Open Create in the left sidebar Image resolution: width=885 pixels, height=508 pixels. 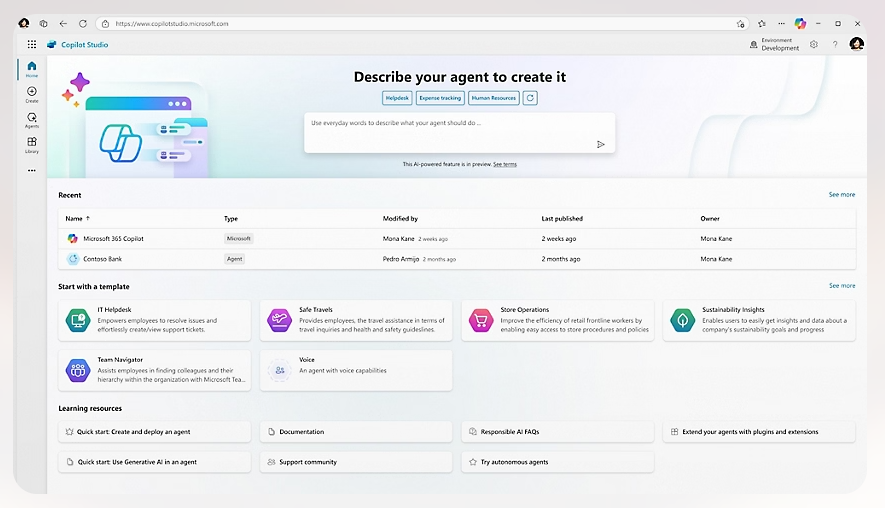[x=32, y=94]
